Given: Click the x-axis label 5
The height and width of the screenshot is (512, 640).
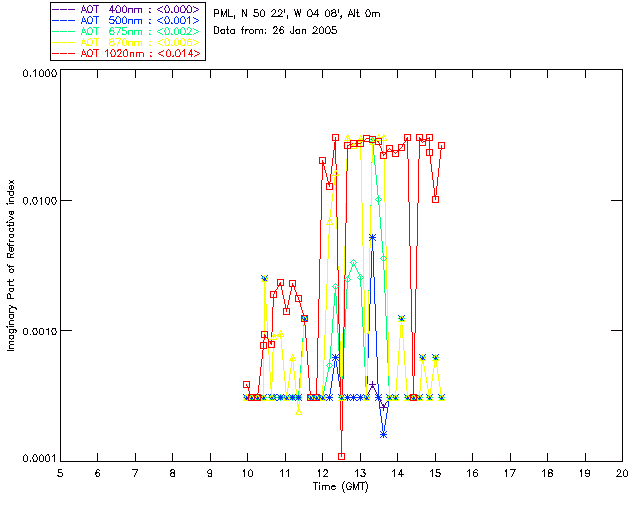Looking at the screenshot, I should [x=60, y=473].
